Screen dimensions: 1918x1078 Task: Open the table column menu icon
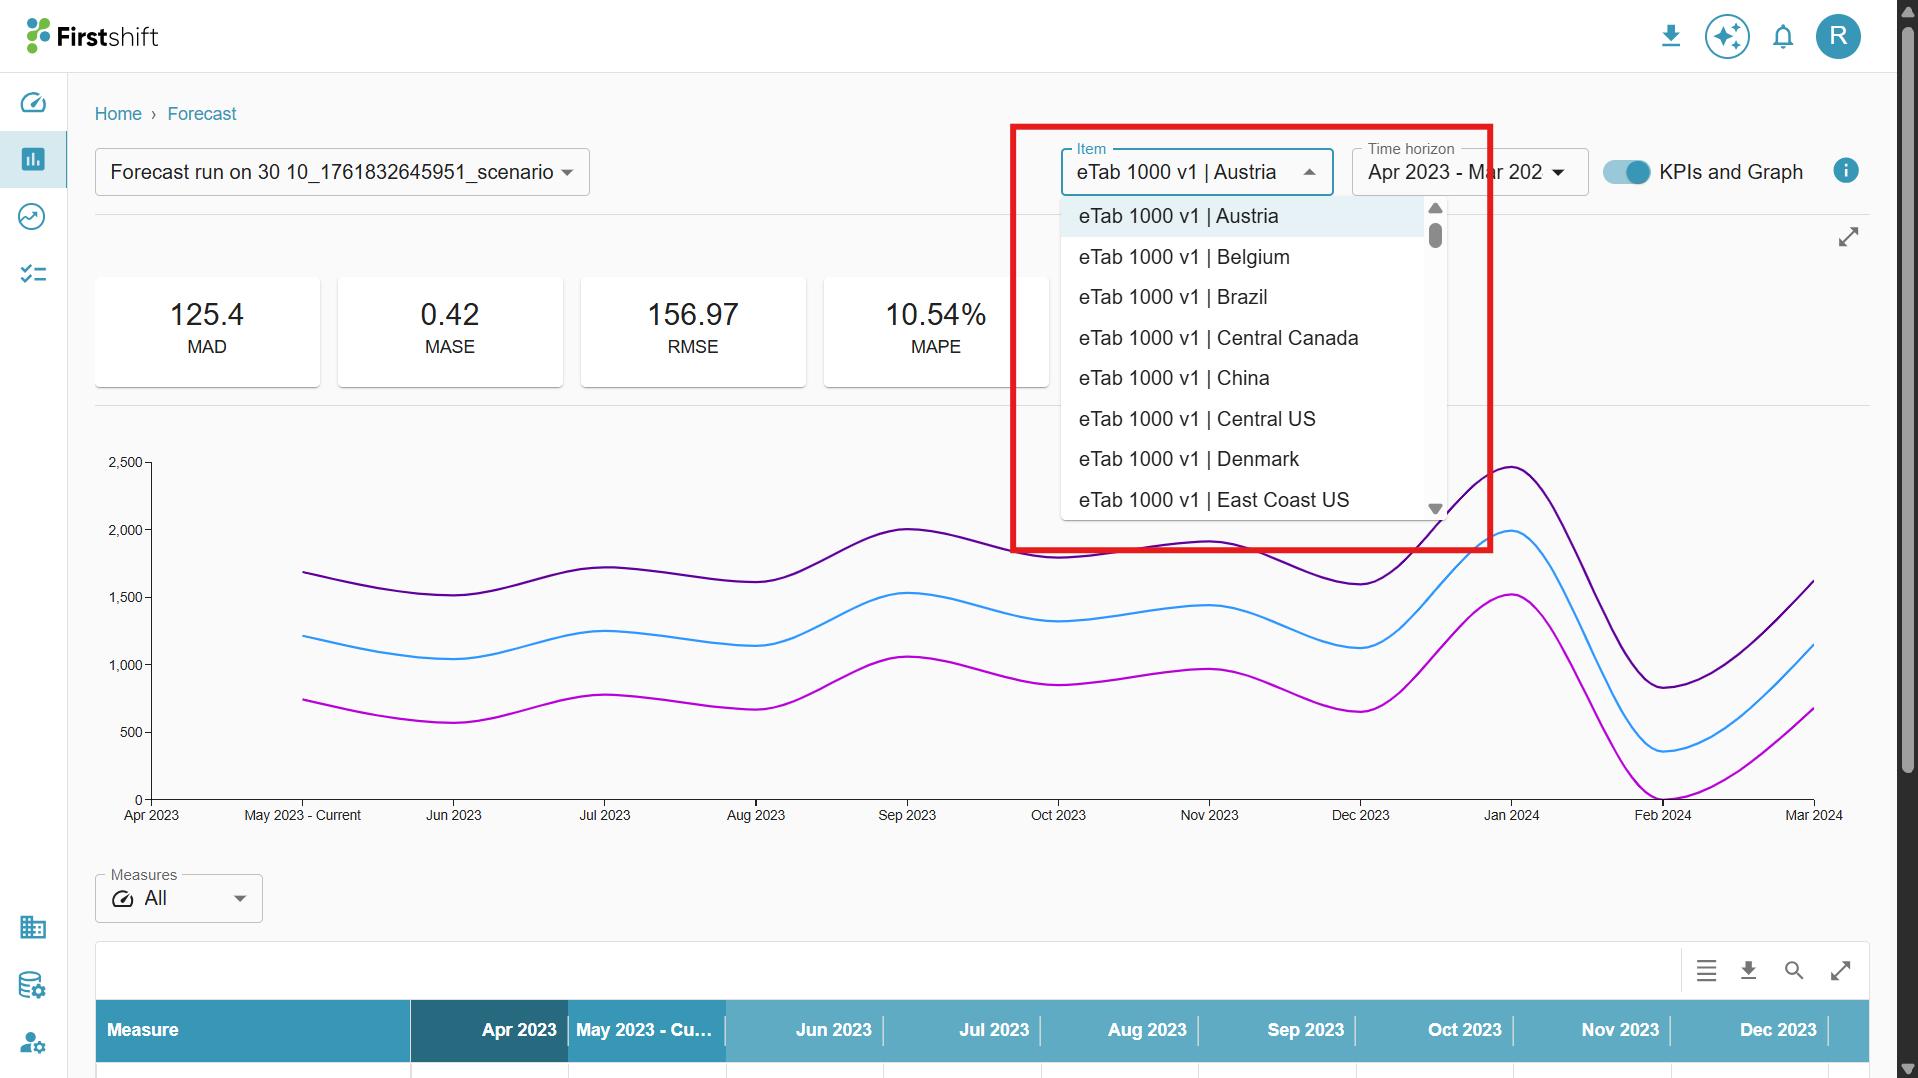pos(1707,970)
